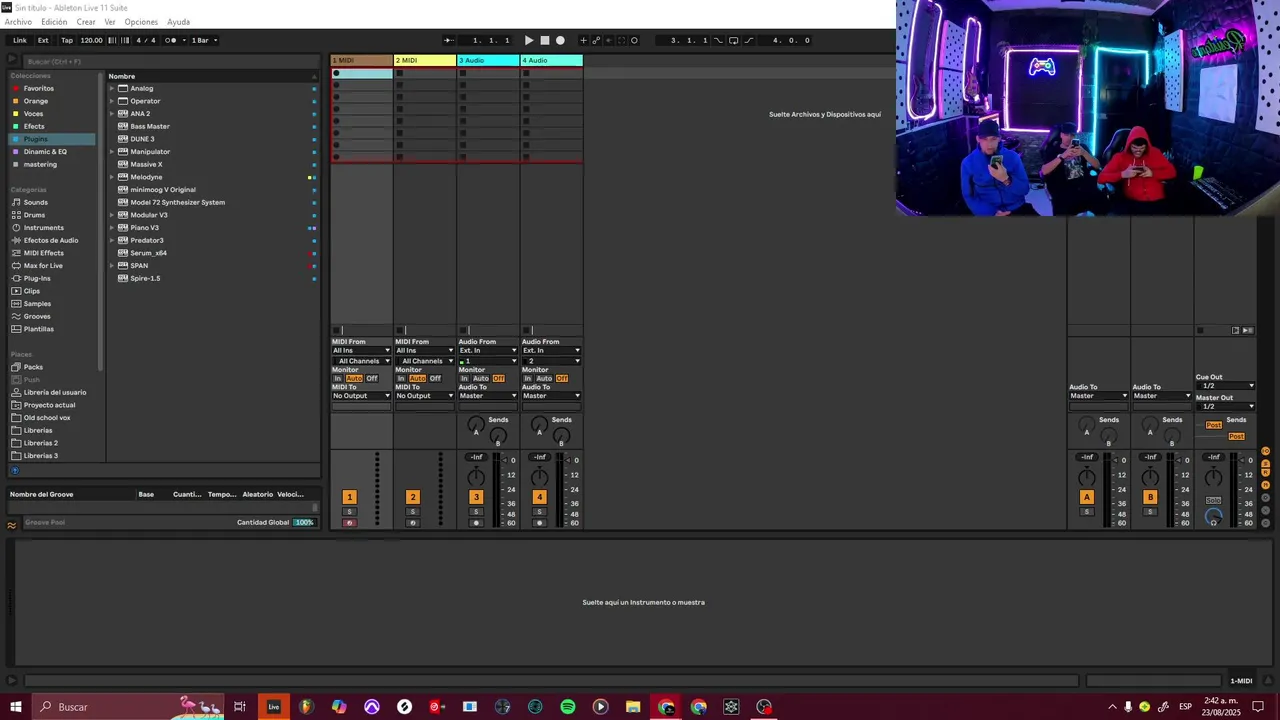Open the Grooves category

pyautogui.click(x=37, y=316)
